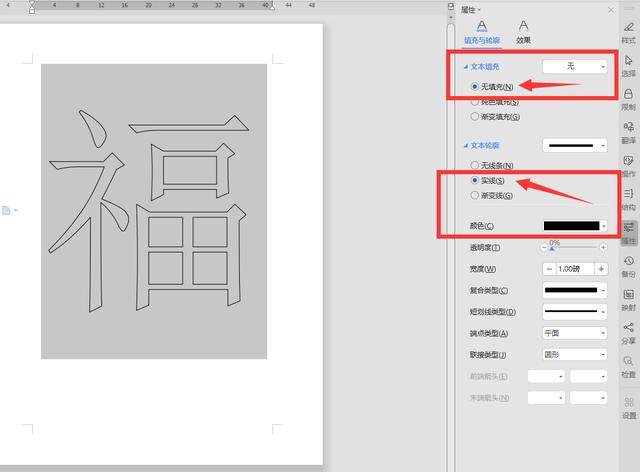
Task: Switch to the 效果 tab
Action: click(523, 33)
